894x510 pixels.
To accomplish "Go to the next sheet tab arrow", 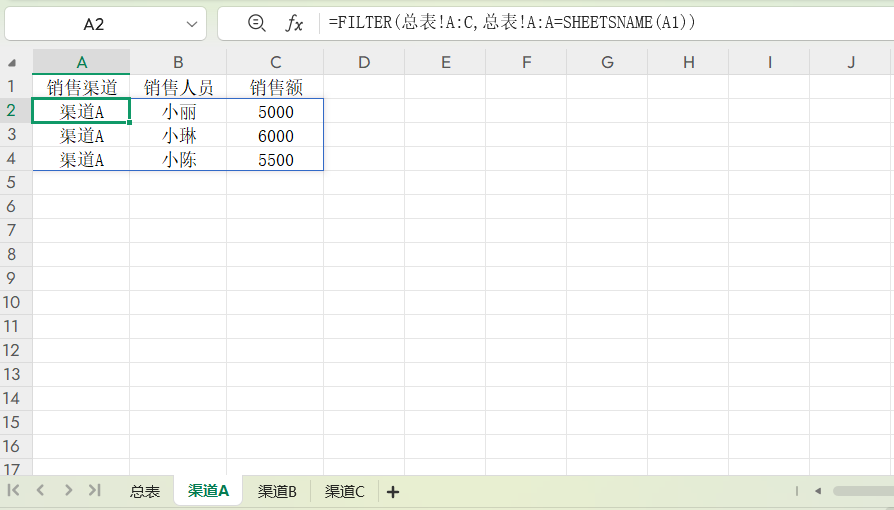I will point(68,490).
